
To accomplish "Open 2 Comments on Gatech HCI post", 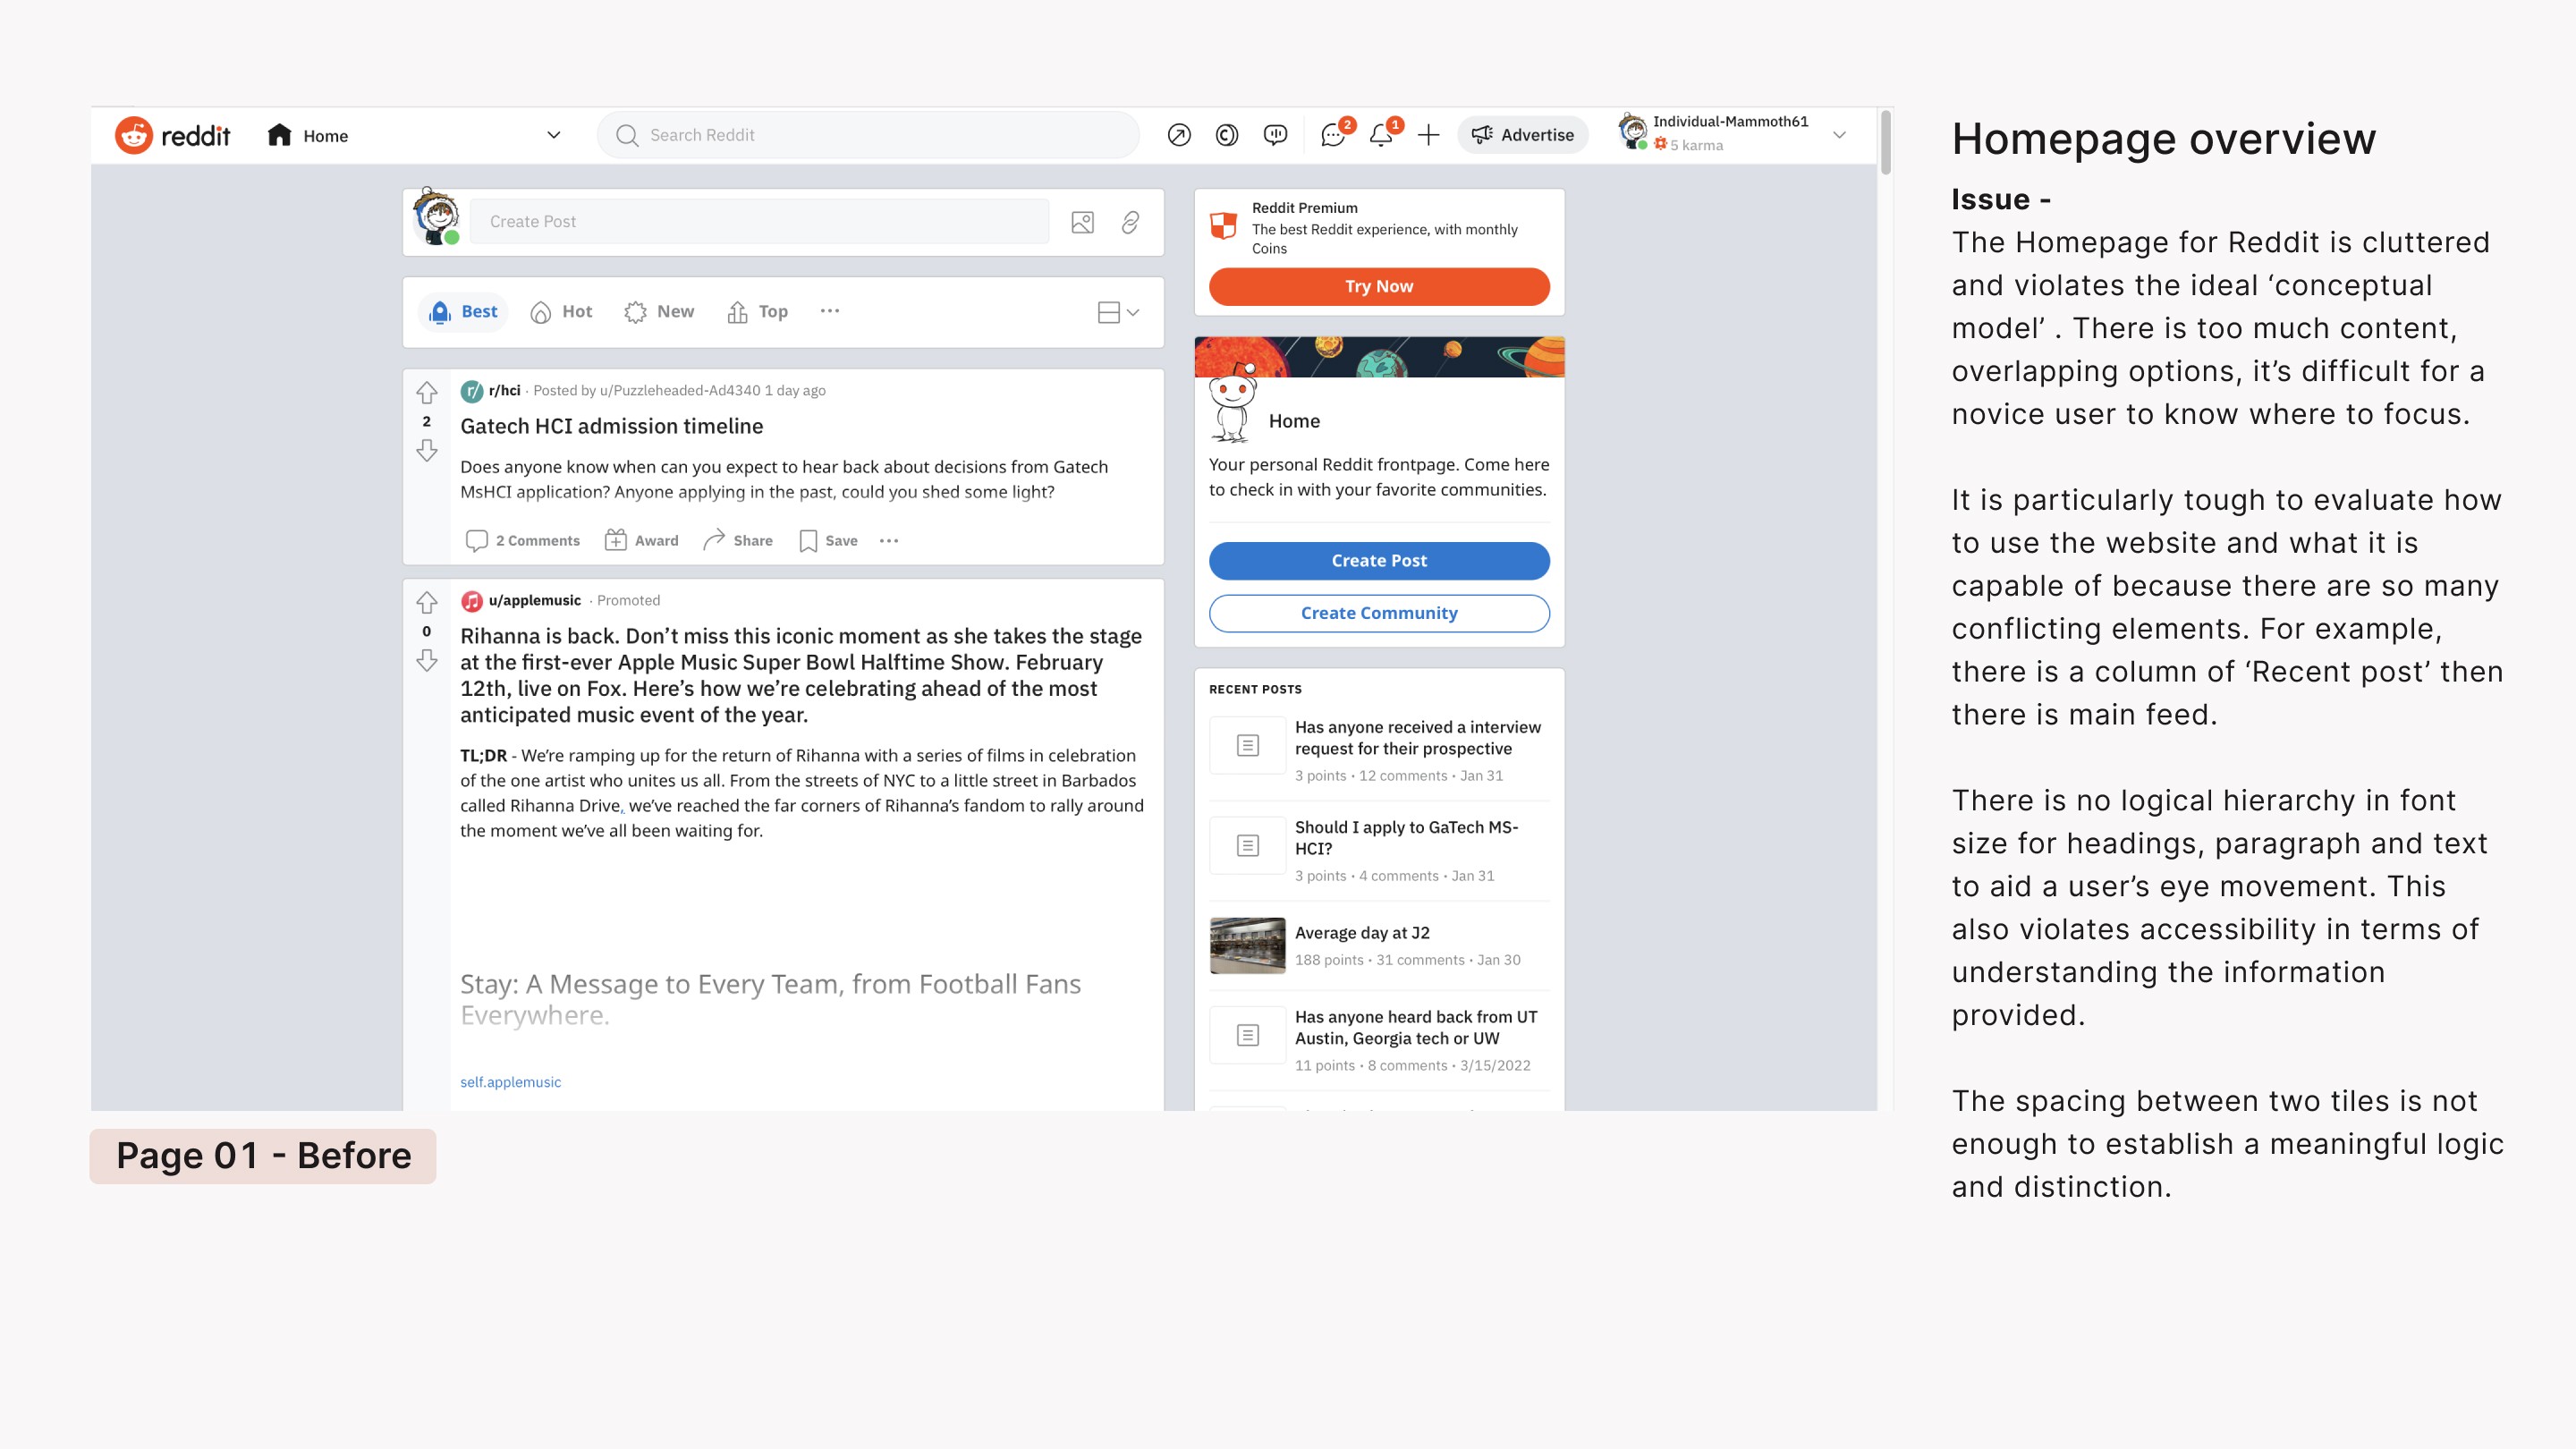I will (x=523, y=541).
